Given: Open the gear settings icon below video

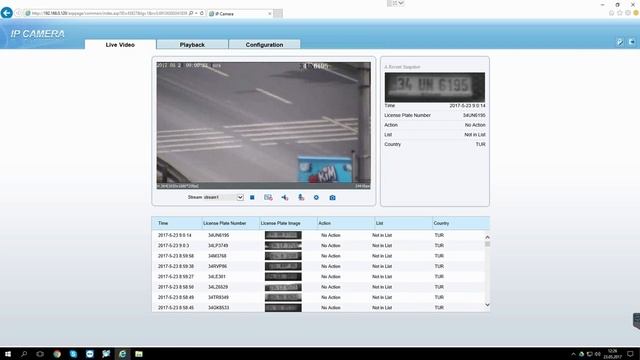Looking at the screenshot, I should pos(316,198).
